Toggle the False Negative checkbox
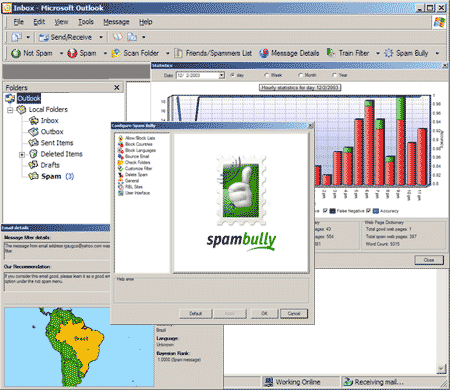Image resolution: width=450 pixels, height=390 pixels. click(325, 211)
